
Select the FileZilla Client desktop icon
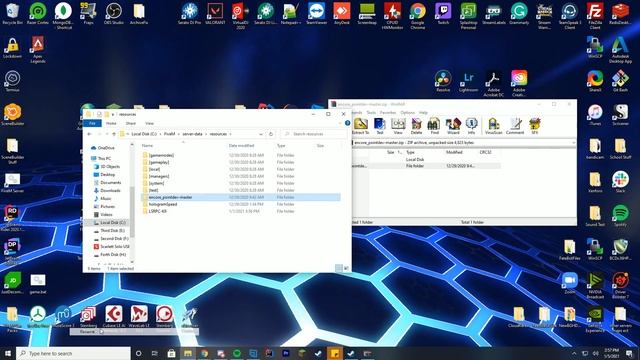tap(595, 16)
